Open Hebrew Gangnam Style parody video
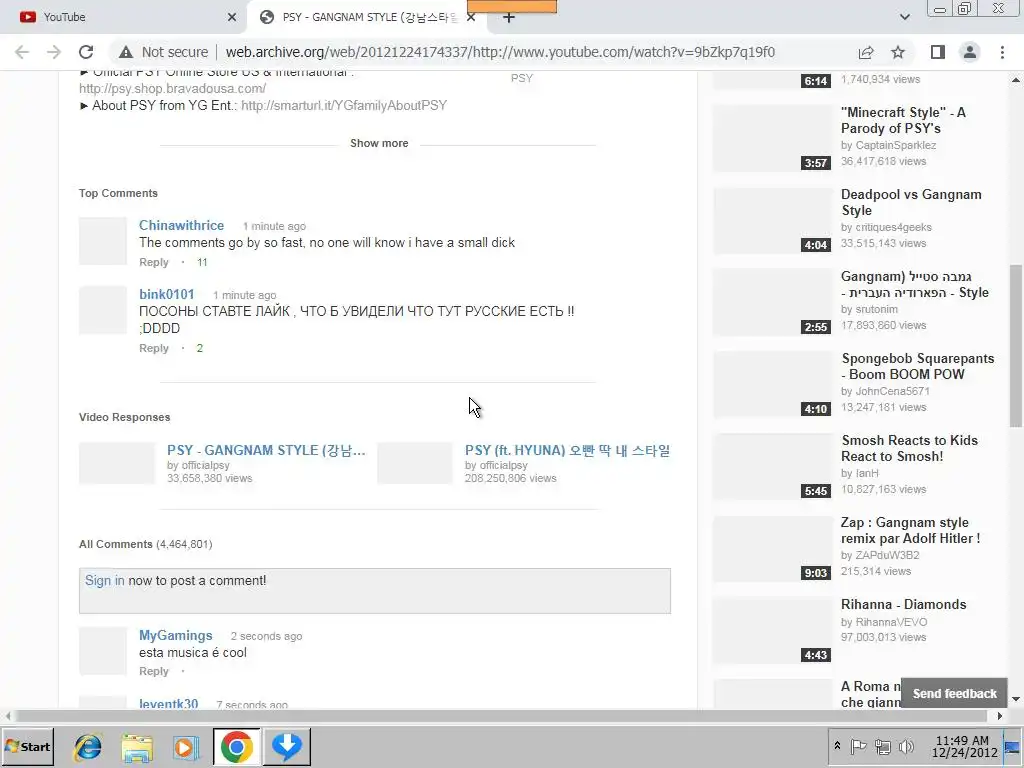 [914, 285]
